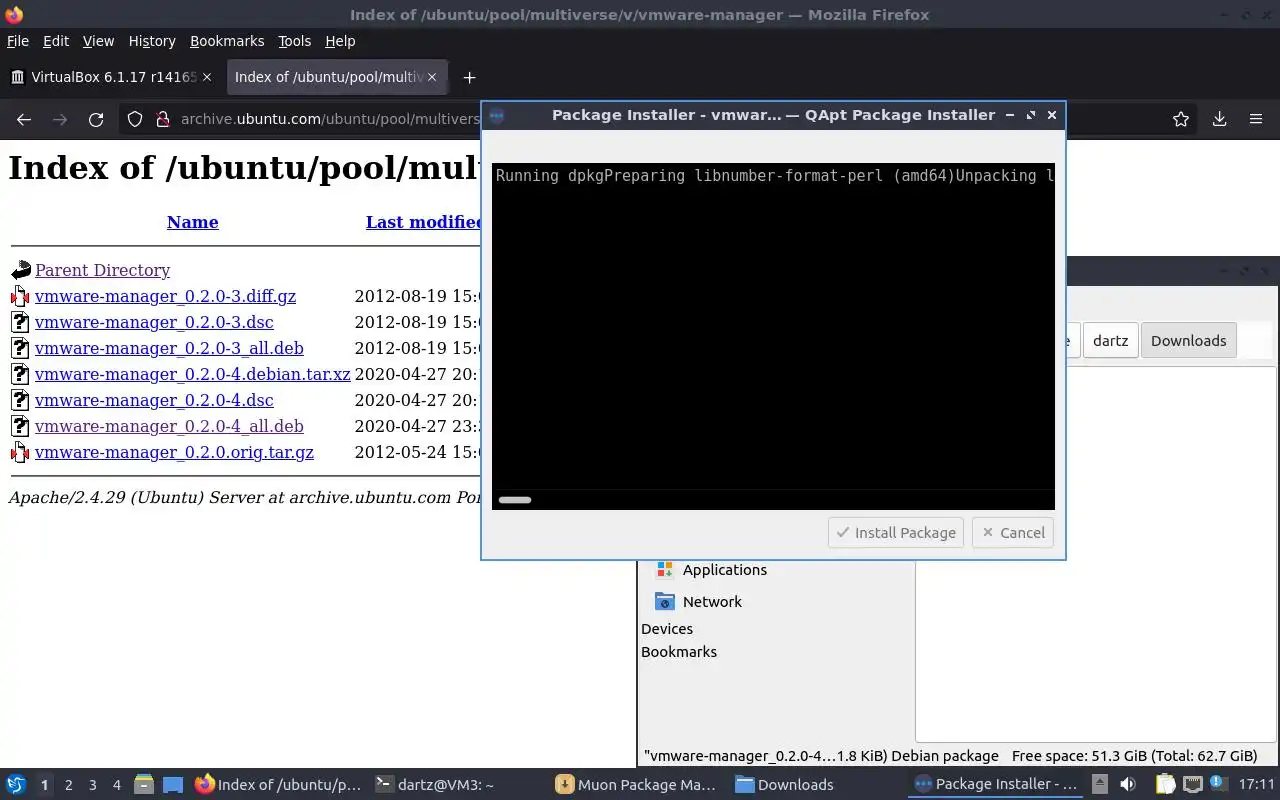Open the Firefox hamburger application menu
This screenshot has height=800, width=1280.
coord(1256,119)
